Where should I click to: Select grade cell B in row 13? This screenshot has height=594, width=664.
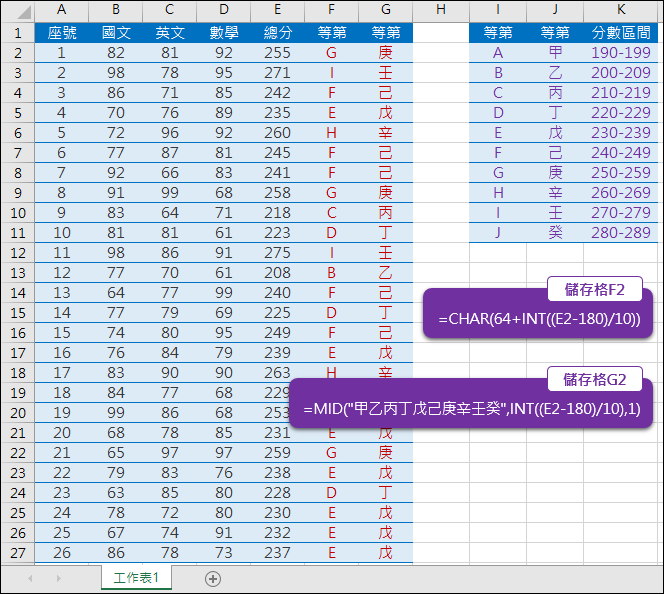click(332, 273)
